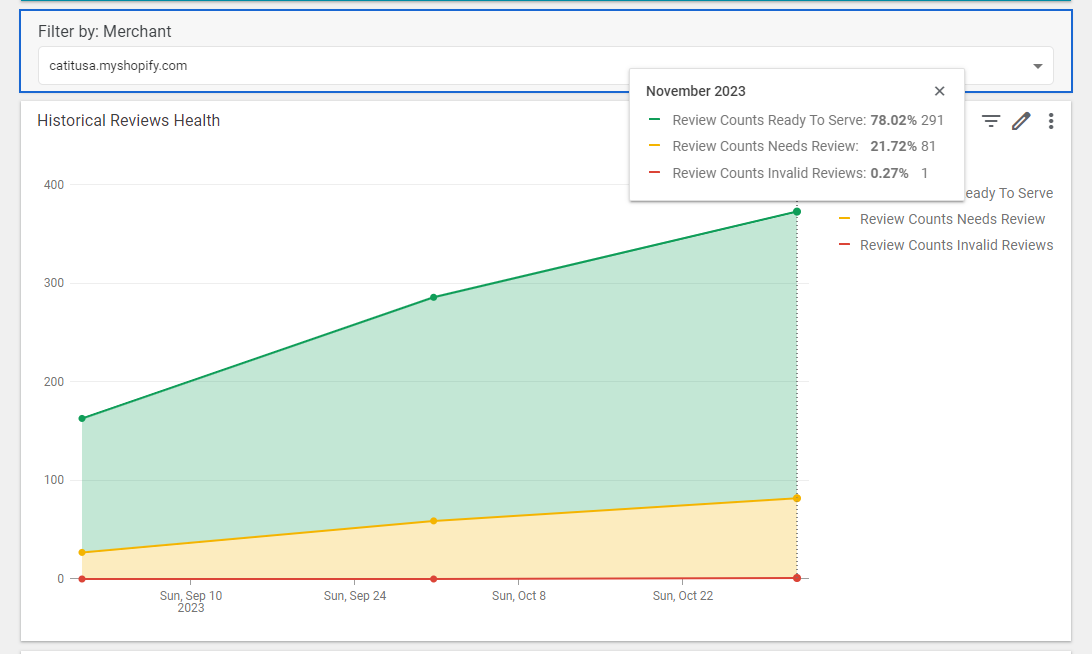This screenshot has width=1092, height=654.
Task: Open the three-dot more options menu
Action: click(x=1051, y=121)
